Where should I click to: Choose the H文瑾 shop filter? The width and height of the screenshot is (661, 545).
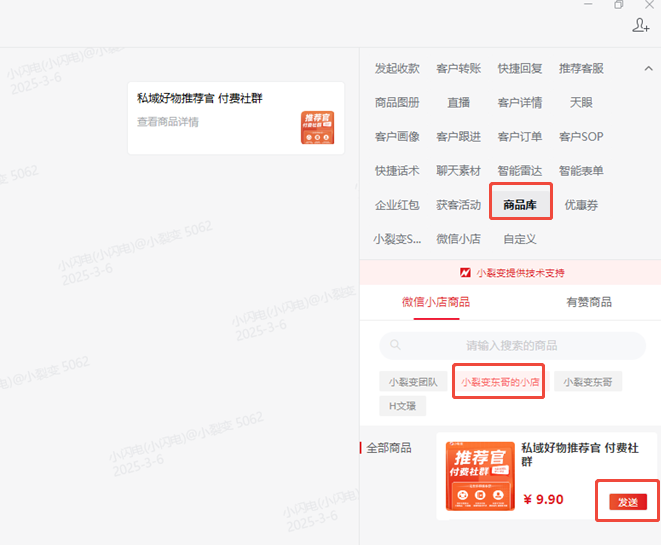[x=403, y=405]
